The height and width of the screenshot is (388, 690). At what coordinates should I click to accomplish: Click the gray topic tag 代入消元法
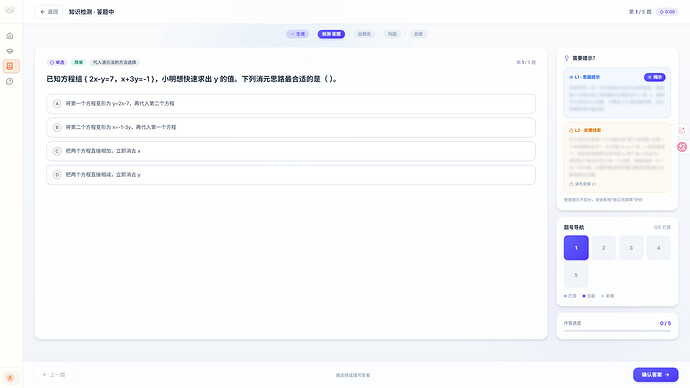114,62
